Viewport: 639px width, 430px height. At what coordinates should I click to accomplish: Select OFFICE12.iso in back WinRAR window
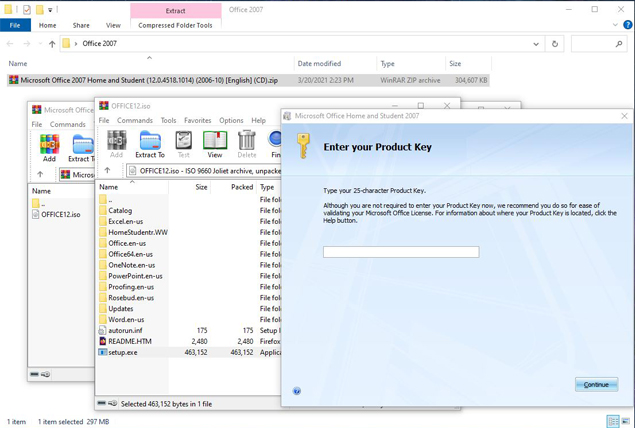61,214
